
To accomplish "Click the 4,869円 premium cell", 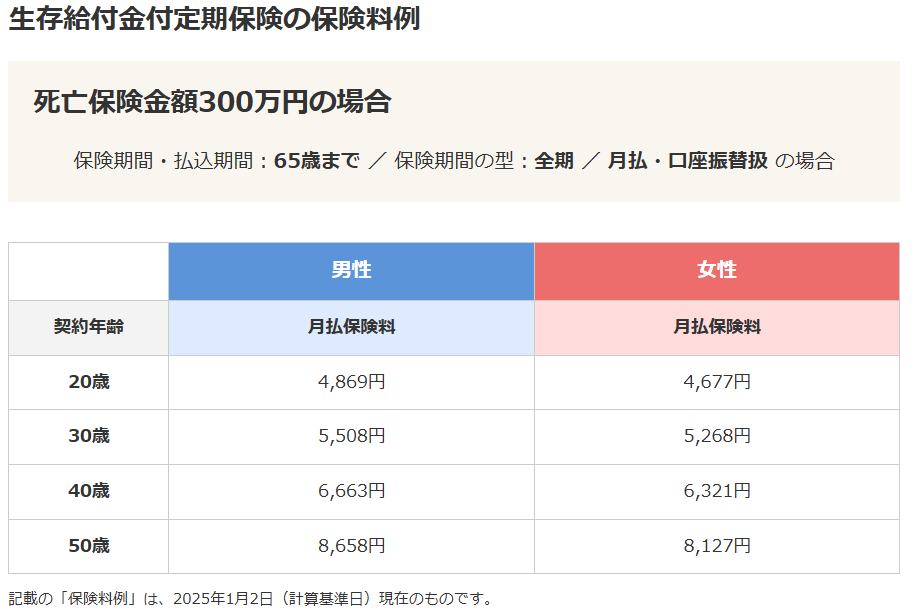I will (x=351, y=381).
